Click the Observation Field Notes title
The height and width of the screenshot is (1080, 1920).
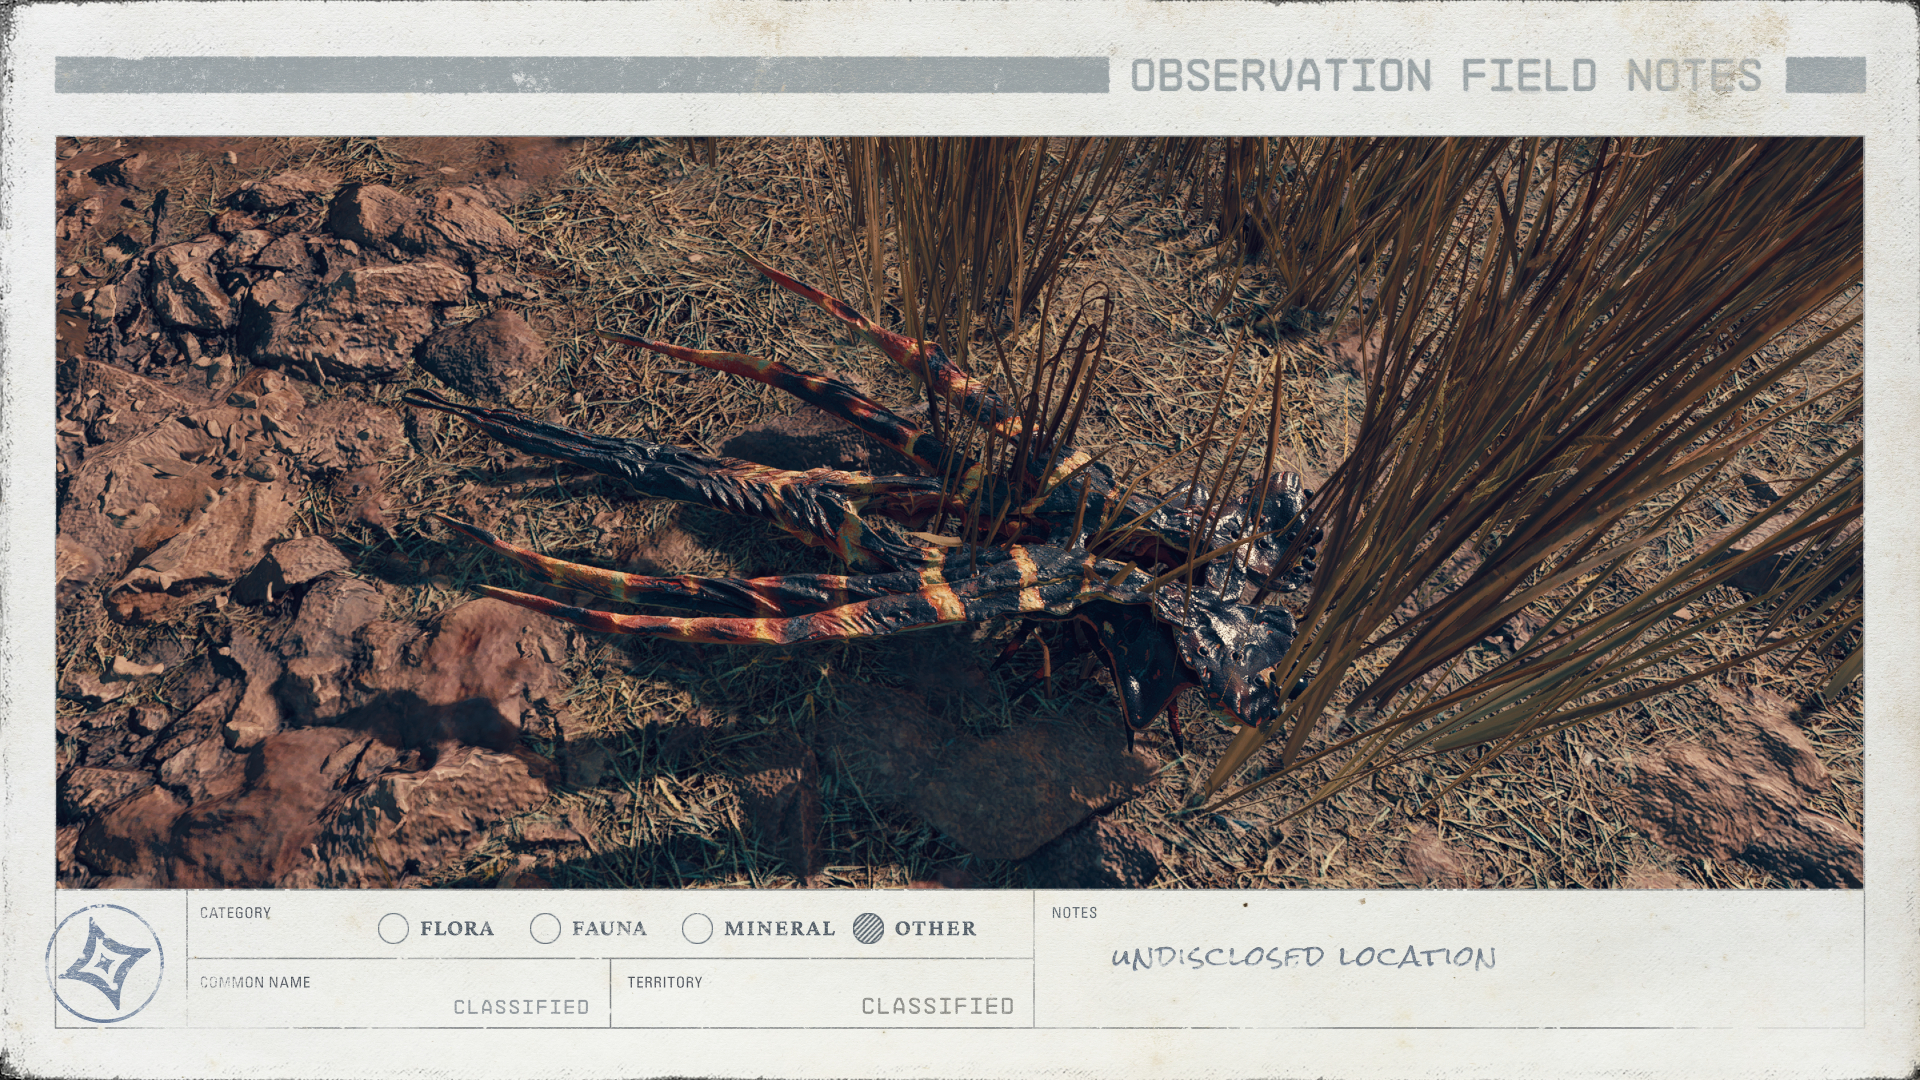[x=1446, y=76]
